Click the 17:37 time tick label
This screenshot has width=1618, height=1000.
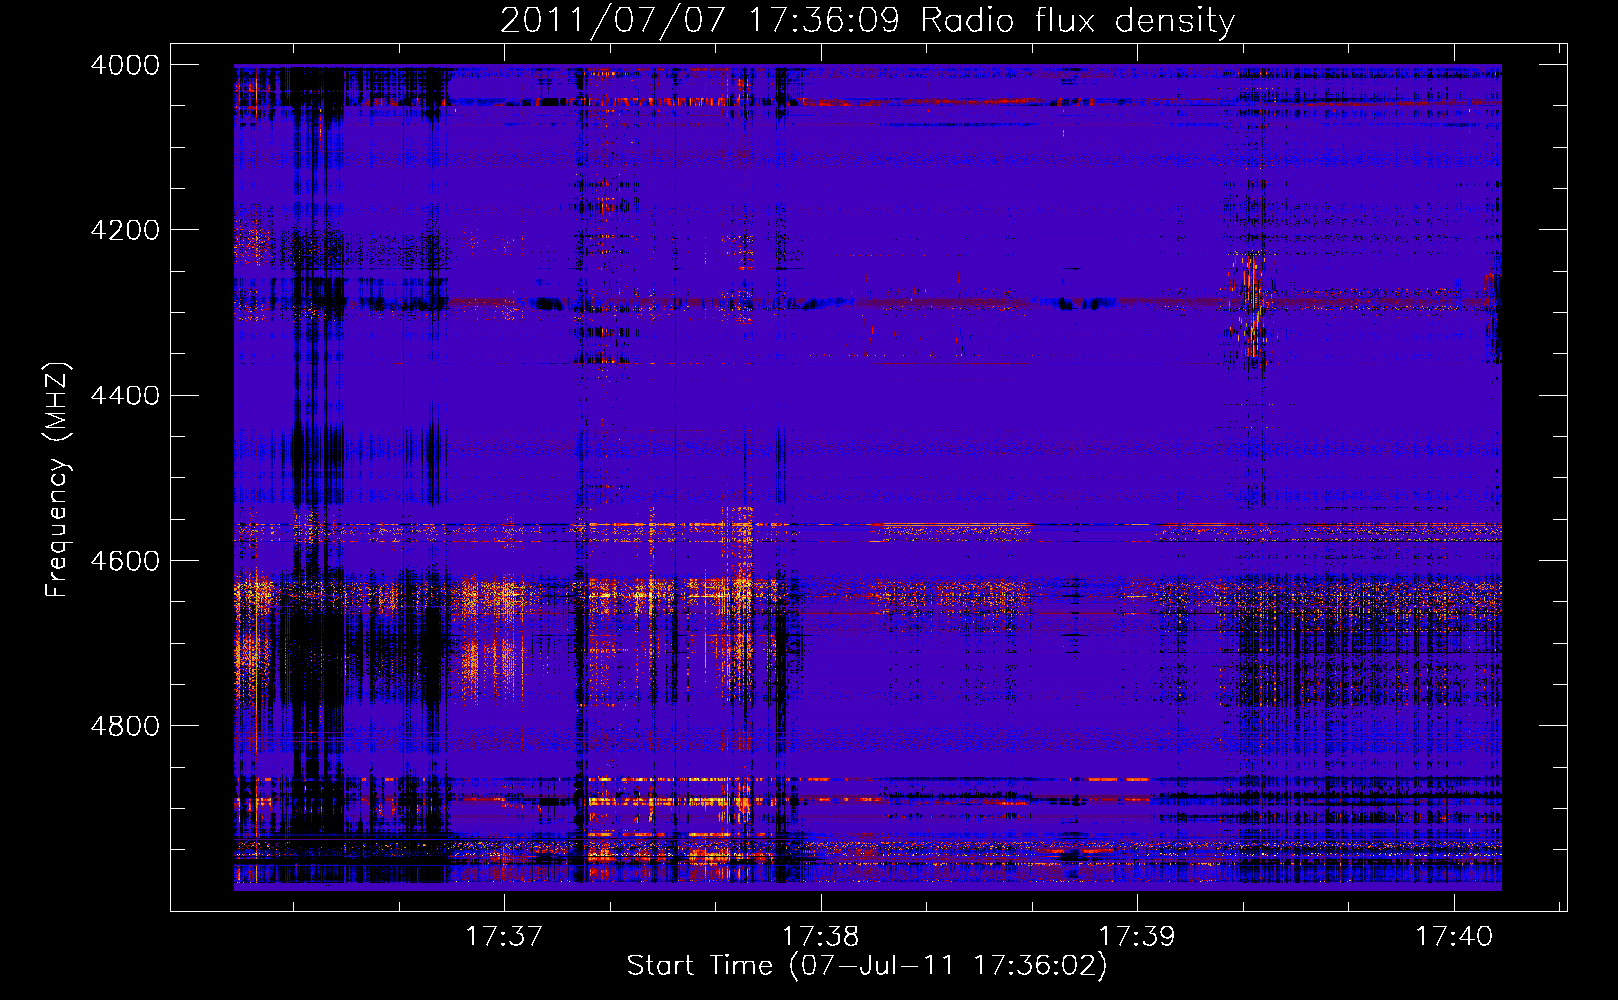point(504,937)
